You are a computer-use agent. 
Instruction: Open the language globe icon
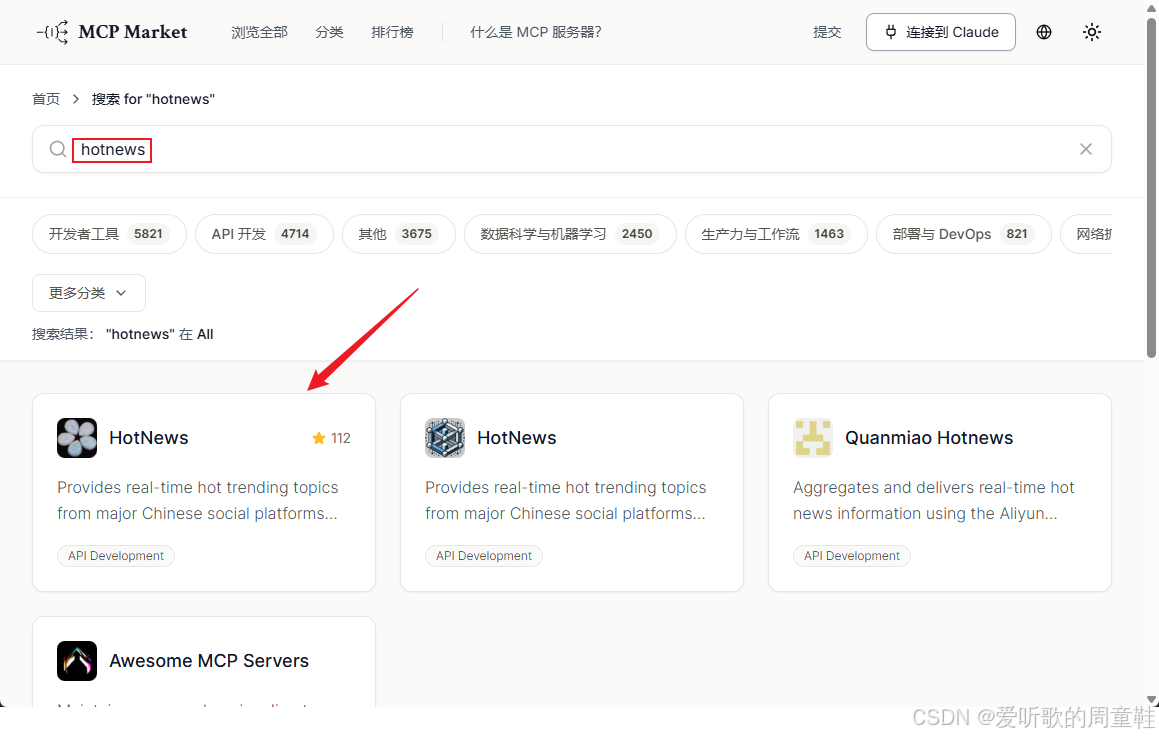tap(1044, 33)
